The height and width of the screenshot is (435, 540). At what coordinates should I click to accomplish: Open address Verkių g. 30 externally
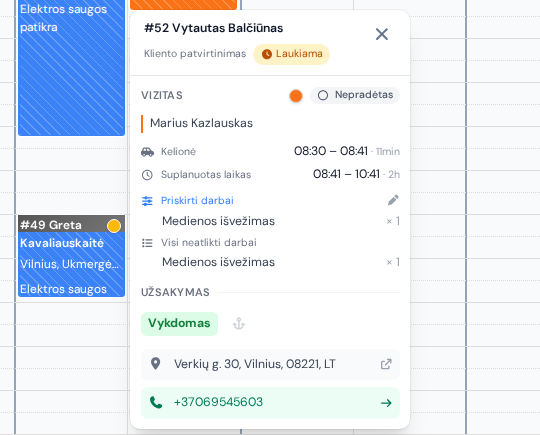point(386,364)
